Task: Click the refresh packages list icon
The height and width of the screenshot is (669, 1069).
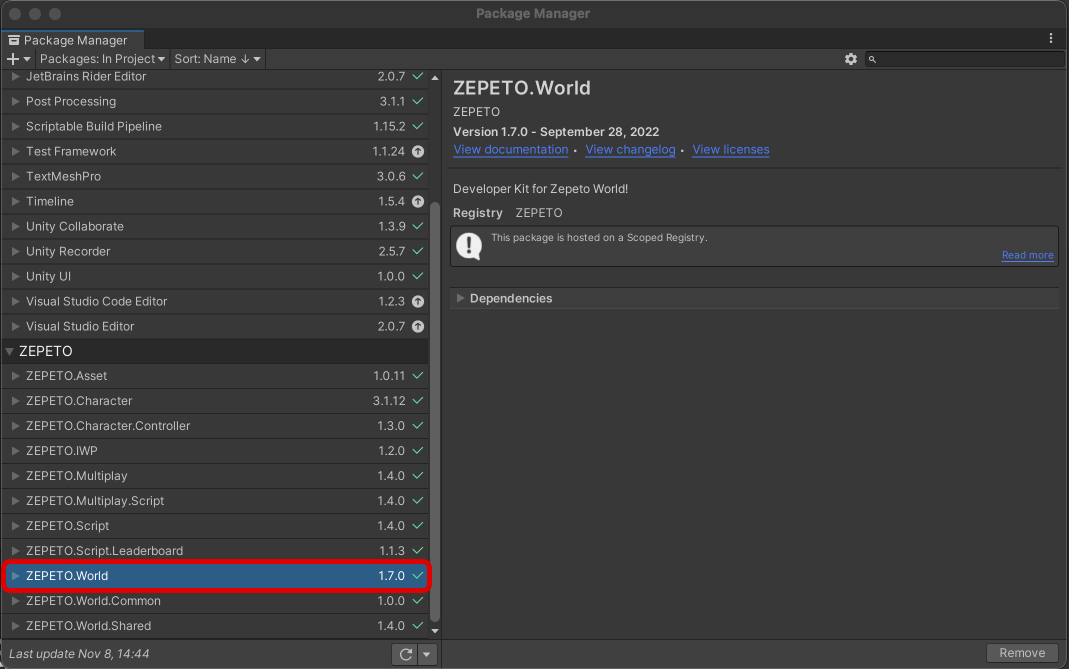Action: coord(406,655)
